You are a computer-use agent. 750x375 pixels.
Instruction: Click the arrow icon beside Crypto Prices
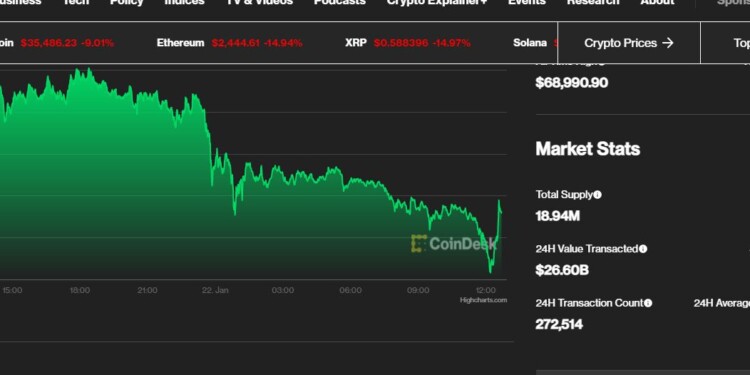point(668,43)
